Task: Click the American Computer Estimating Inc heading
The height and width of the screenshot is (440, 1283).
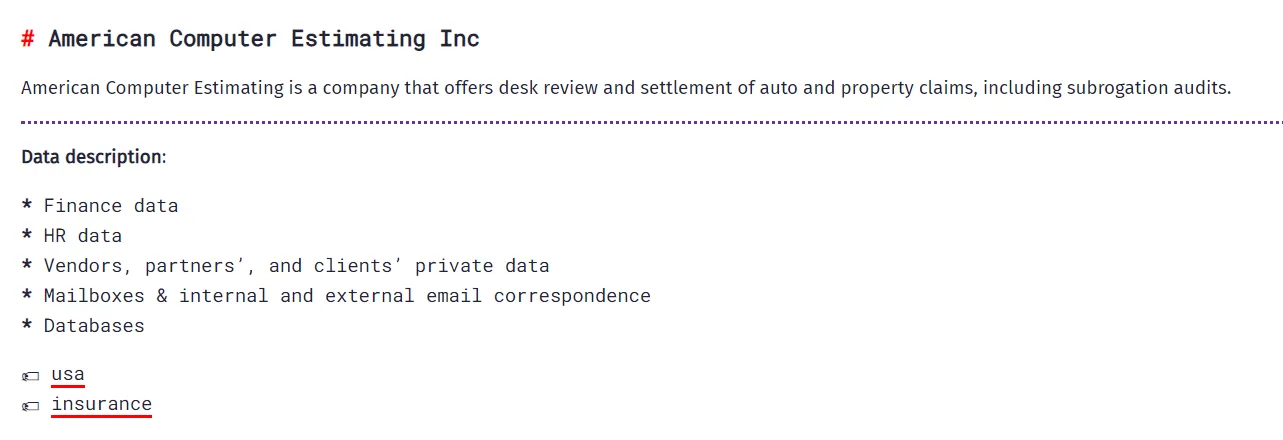Action: click(264, 39)
